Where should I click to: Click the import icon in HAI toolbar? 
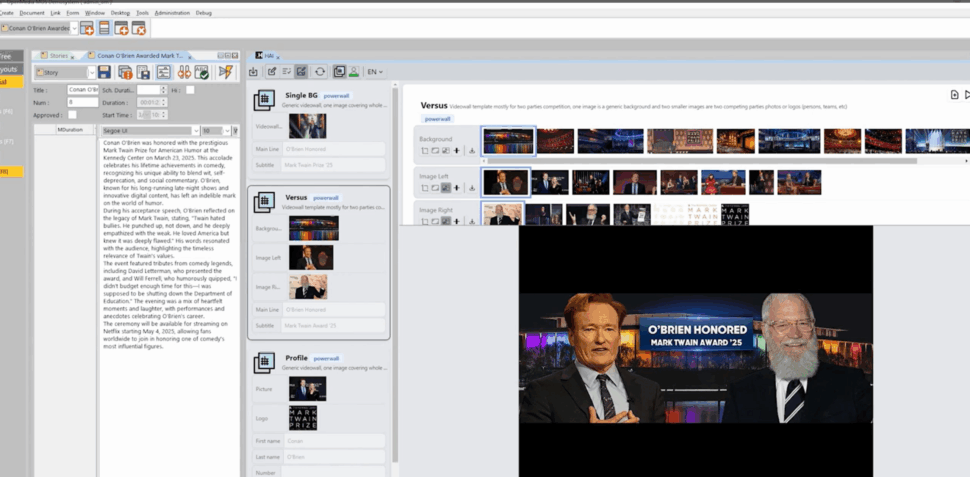(254, 72)
